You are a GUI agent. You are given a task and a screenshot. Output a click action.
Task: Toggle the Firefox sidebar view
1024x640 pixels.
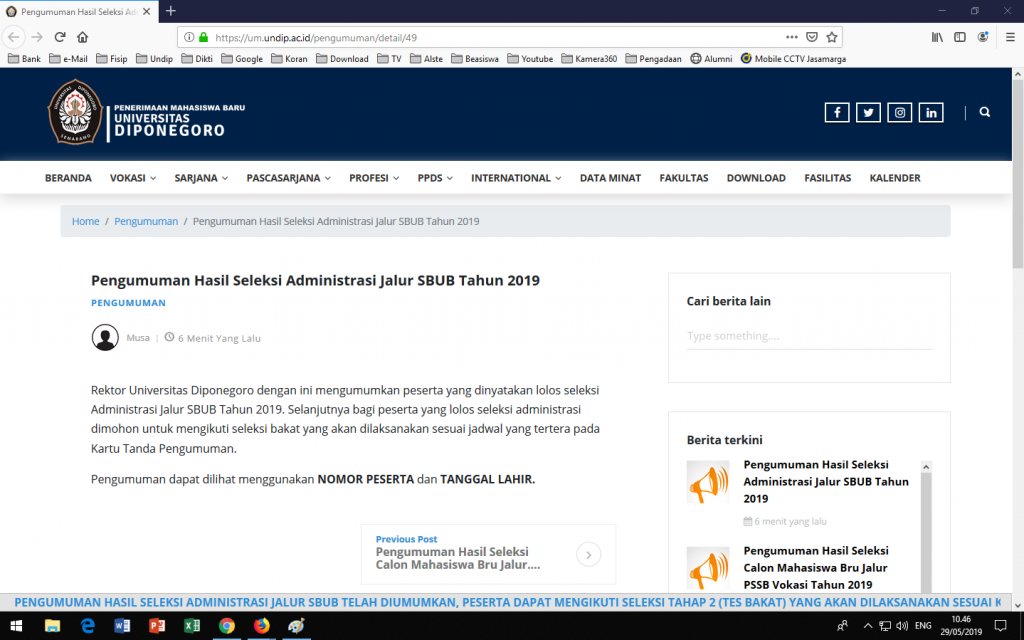pos(959,36)
